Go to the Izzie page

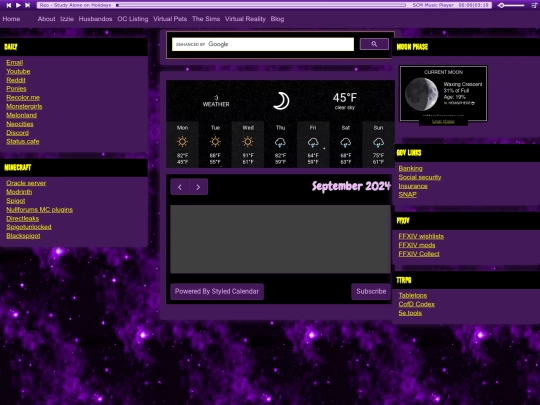[67, 19]
